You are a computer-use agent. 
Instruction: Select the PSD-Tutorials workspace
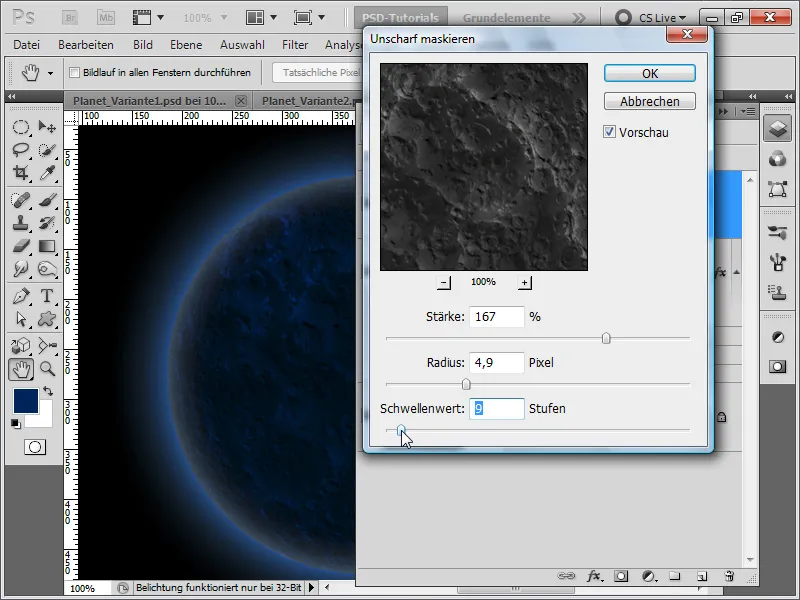(x=401, y=18)
